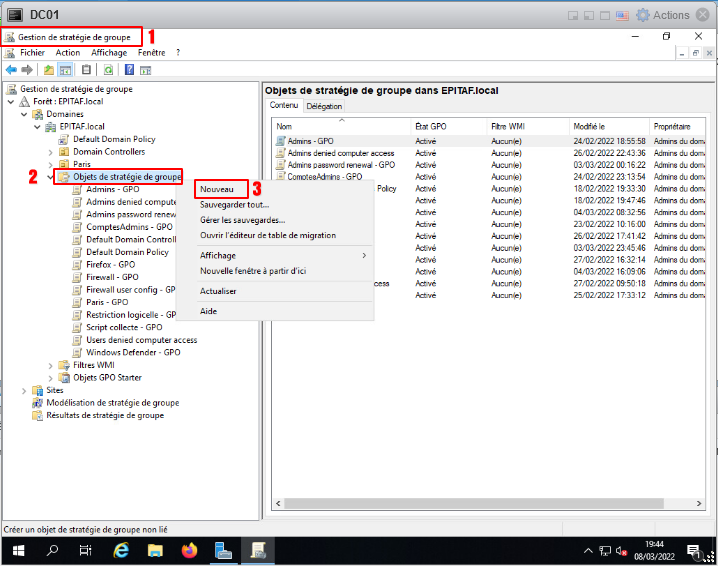Expand the Filtres WMI node
The width and height of the screenshot is (718, 566).
(x=51, y=365)
